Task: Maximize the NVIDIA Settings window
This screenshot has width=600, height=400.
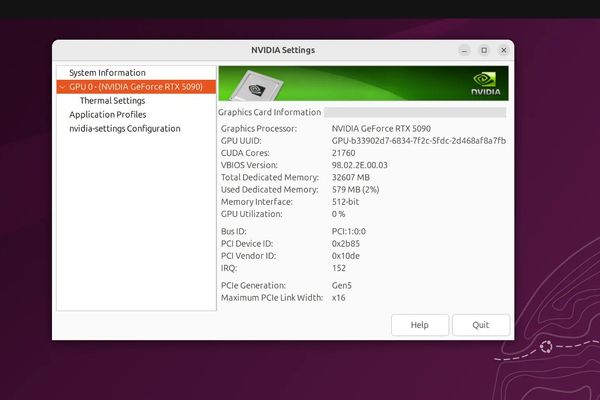Action: (x=484, y=50)
